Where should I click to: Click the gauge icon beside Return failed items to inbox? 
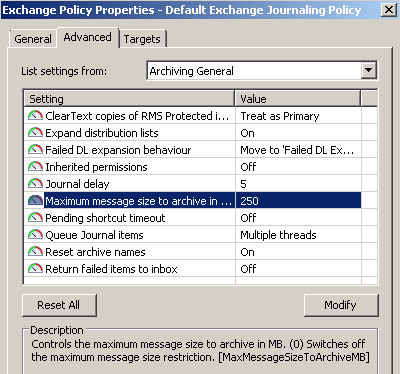tap(35, 269)
